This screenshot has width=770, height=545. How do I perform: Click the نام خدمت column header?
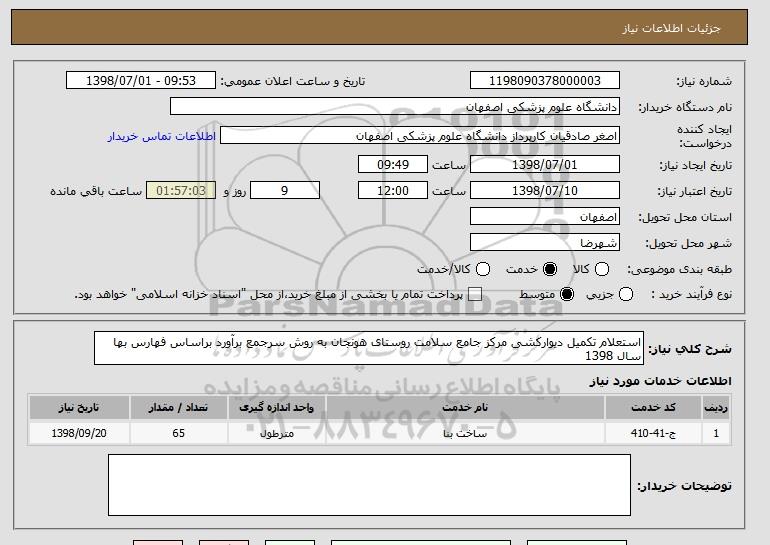465,408
